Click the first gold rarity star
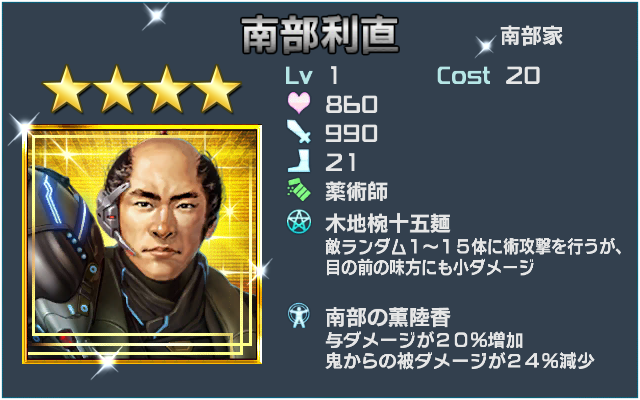Viewport: 640px width, 400px height. [66, 89]
